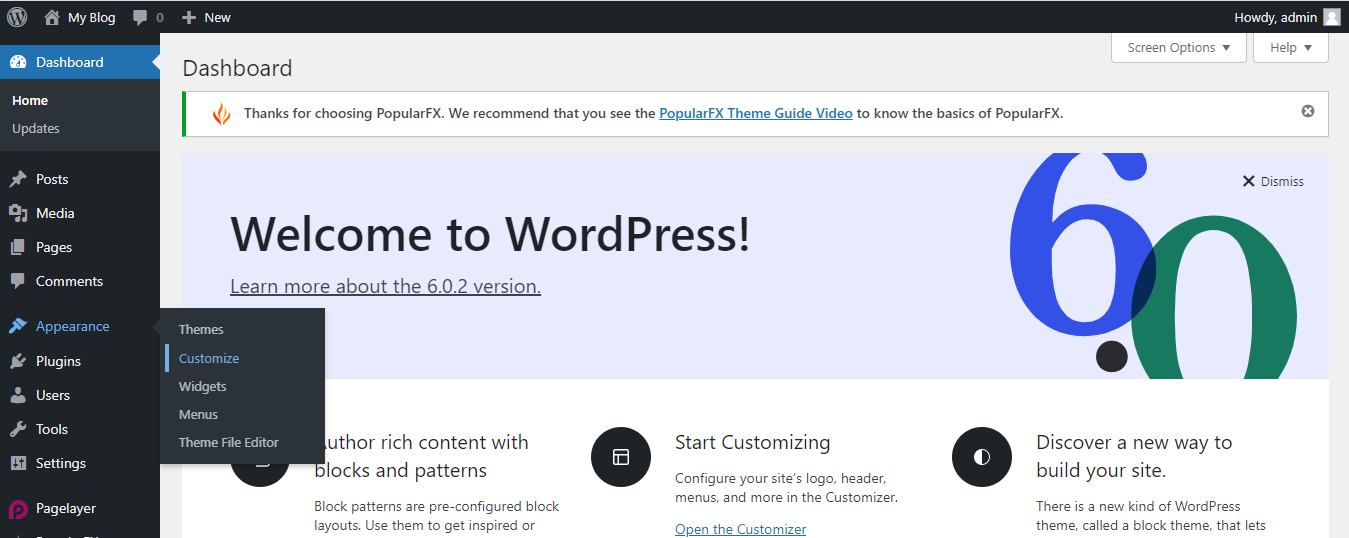Open PopularFX Theme Guide Video link

(756, 113)
